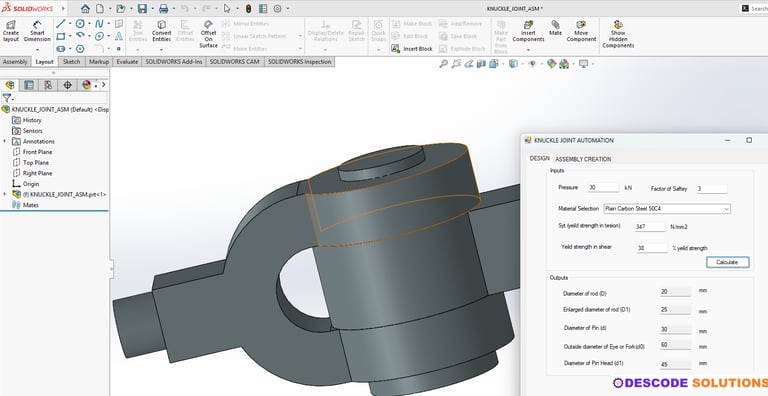Select the cursor Select tool icon
Image resolution: width=768 pixels, height=396 pixels.
click(x=227, y=8)
